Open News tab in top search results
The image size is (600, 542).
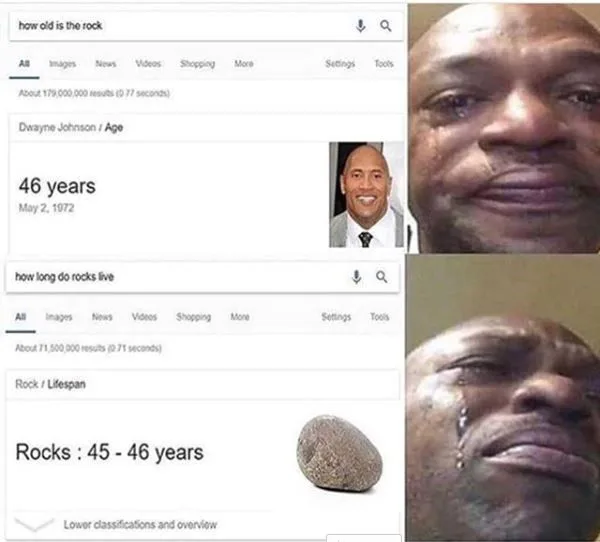(106, 64)
